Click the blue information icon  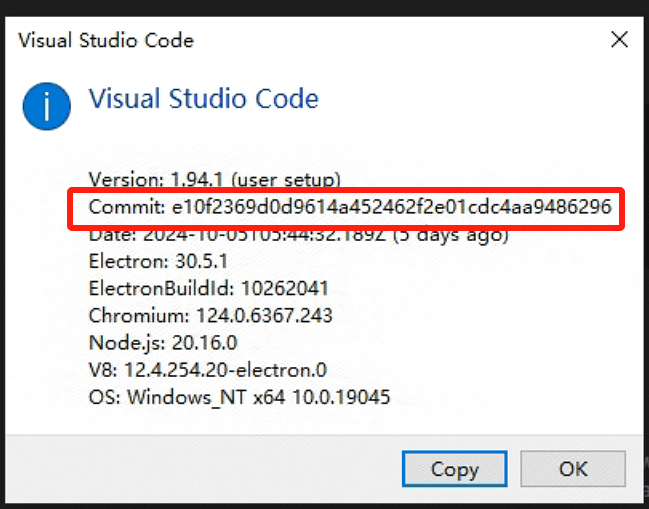pos(47,105)
